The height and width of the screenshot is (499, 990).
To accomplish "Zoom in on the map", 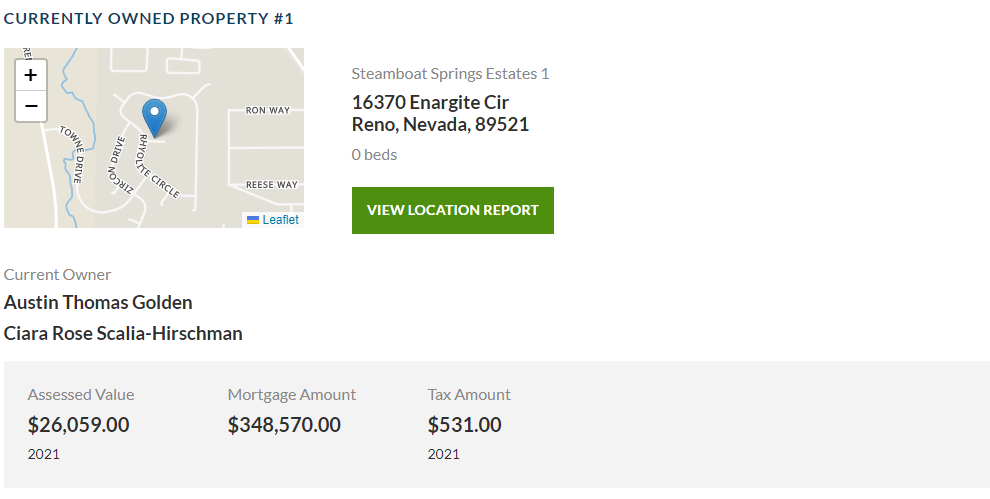I will [31, 75].
